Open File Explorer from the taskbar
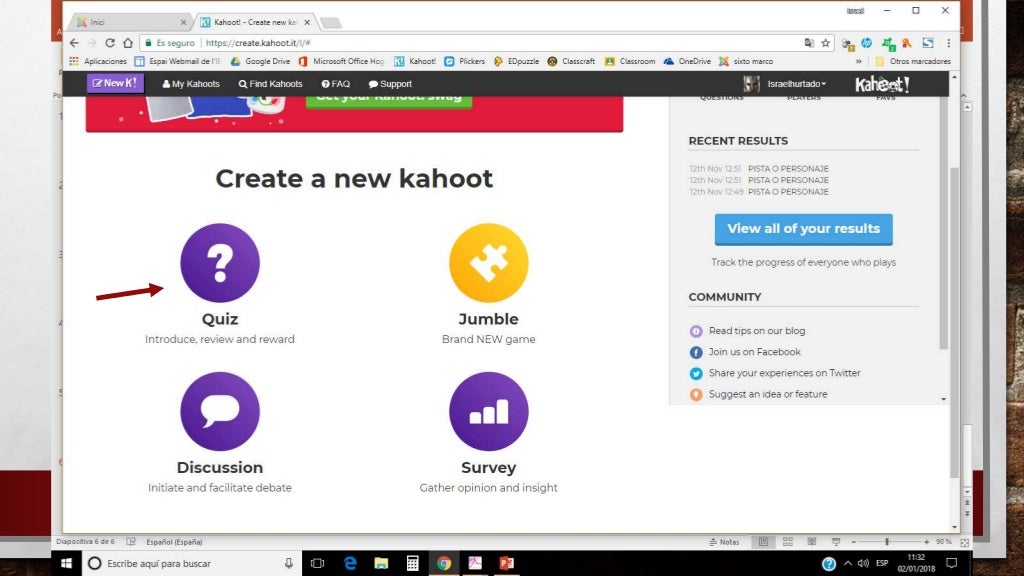 pos(381,563)
